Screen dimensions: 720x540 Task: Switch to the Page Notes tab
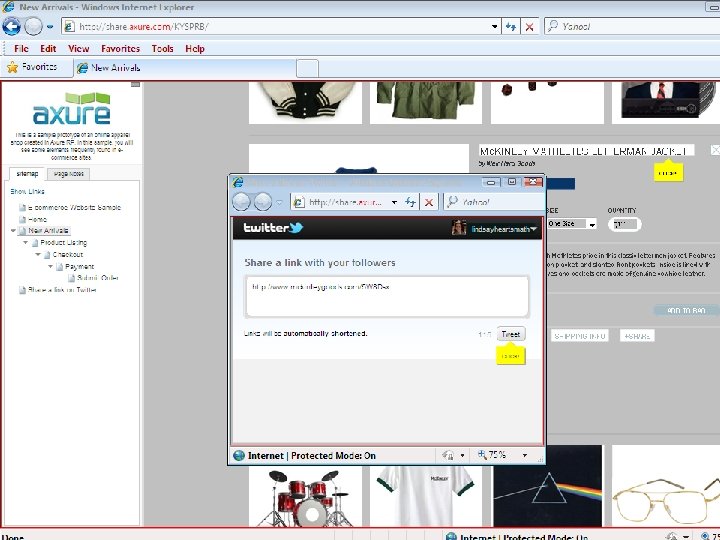click(68, 174)
